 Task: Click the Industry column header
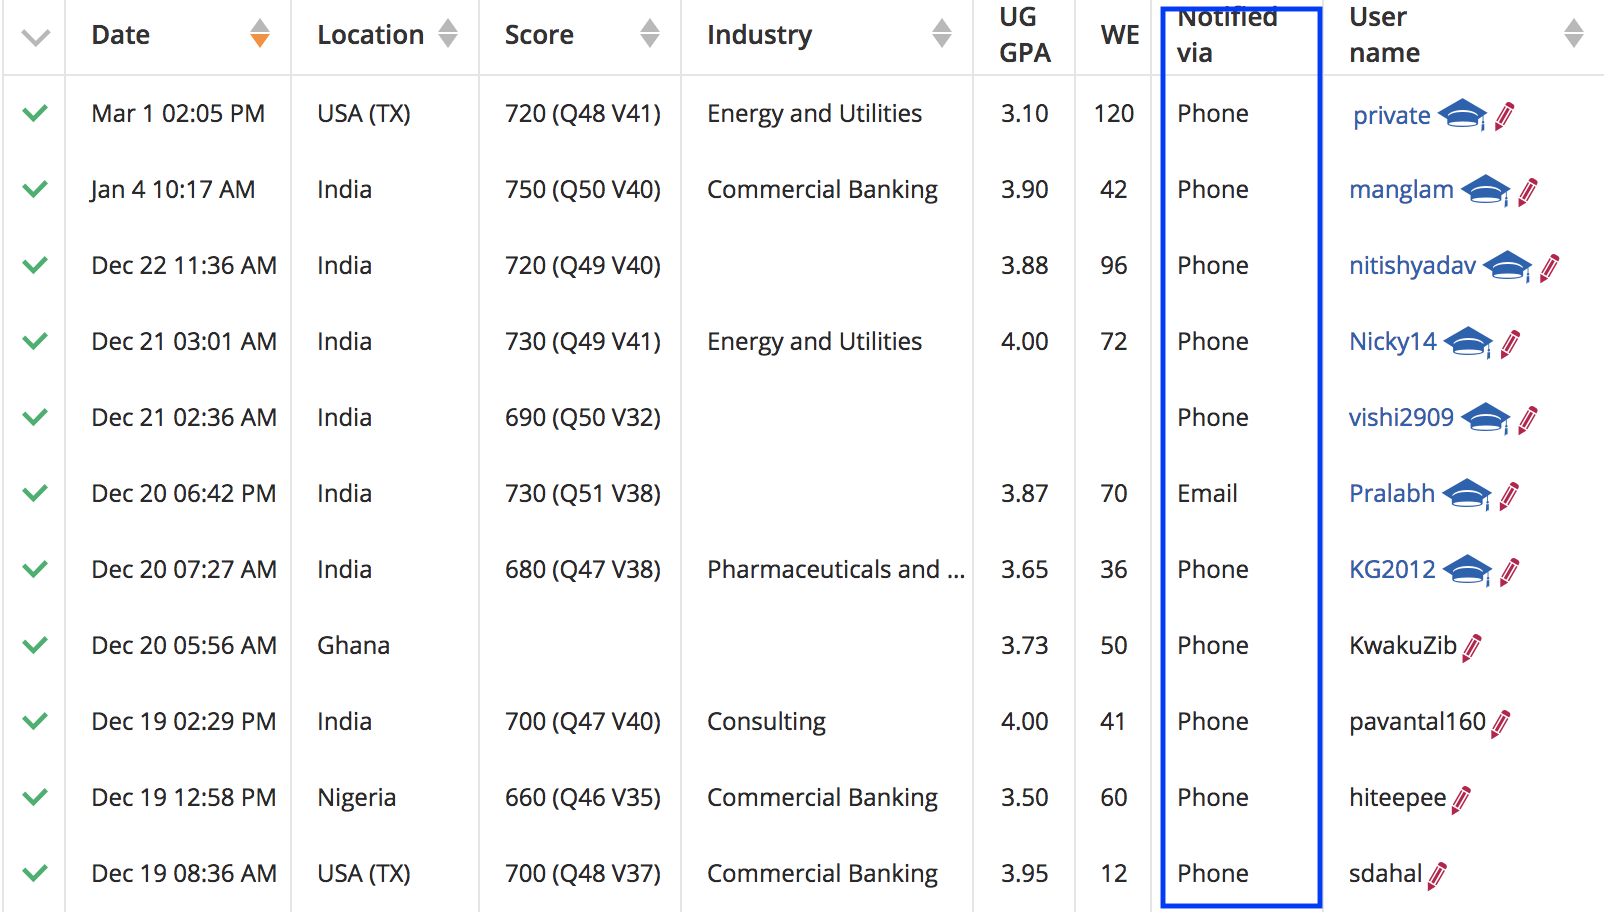click(x=760, y=34)
